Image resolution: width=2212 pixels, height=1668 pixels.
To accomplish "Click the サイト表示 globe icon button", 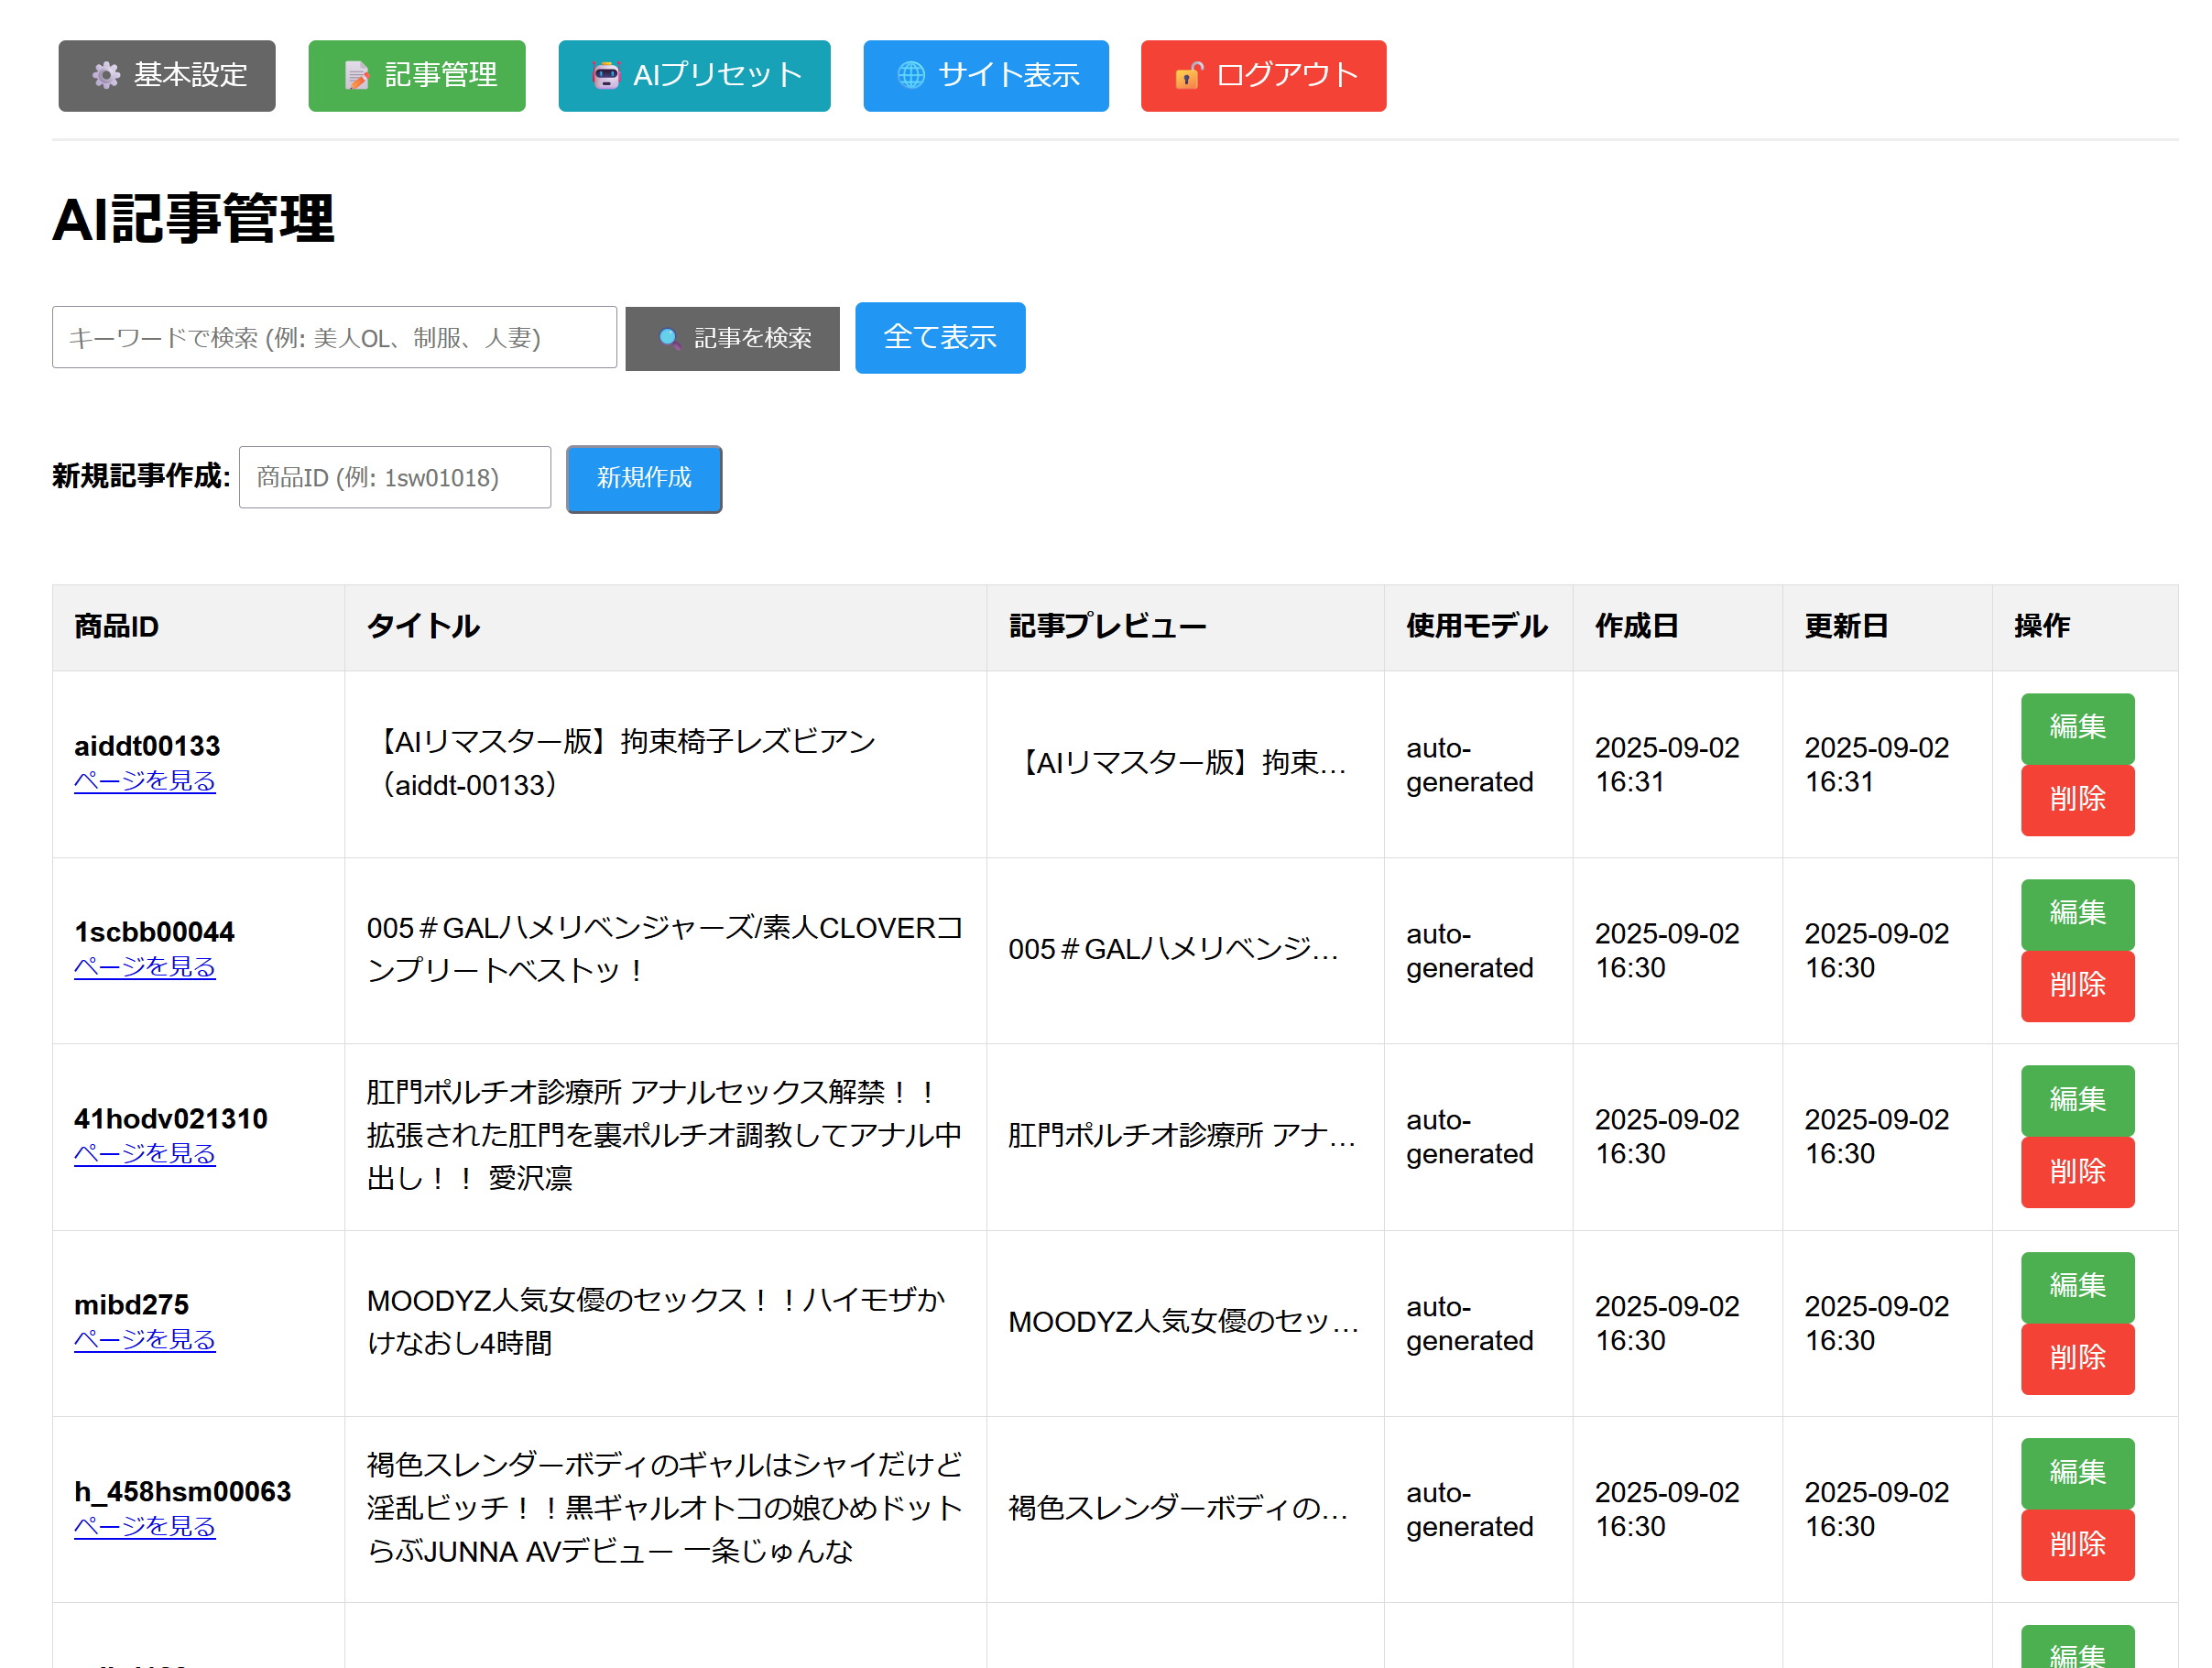I will point(985,75).
